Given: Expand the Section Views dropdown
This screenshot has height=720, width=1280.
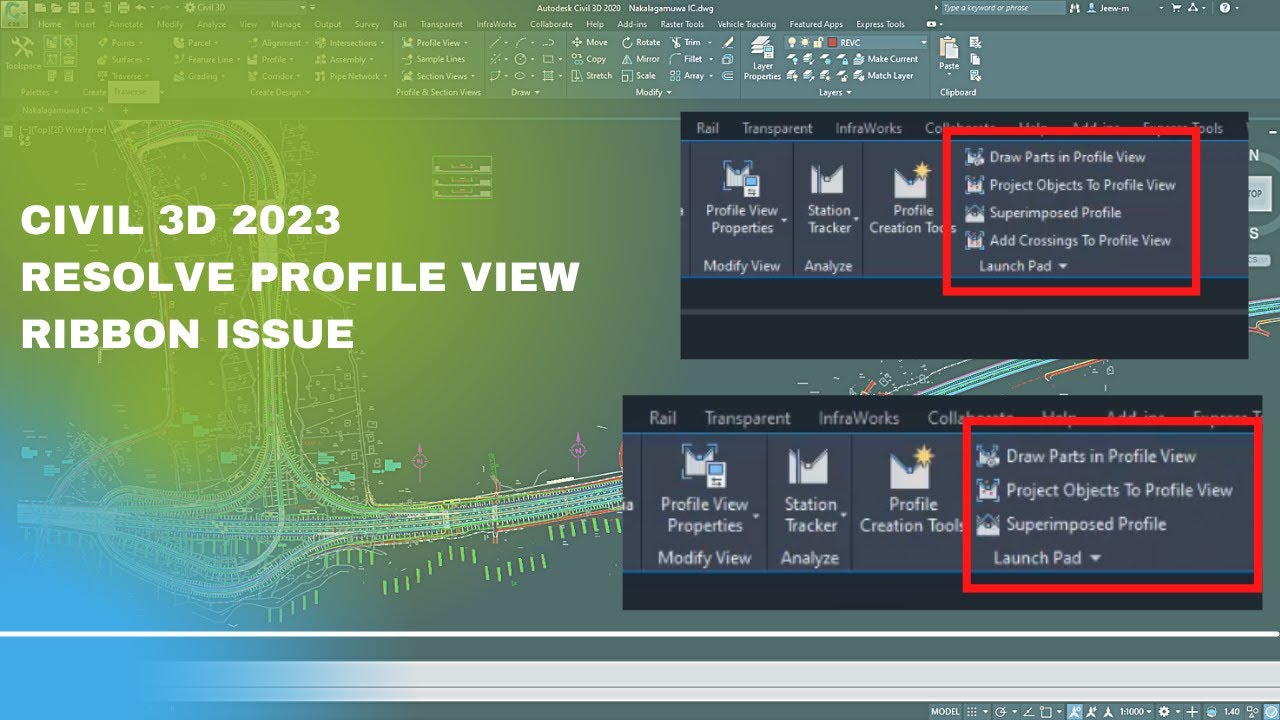Looking at the screenshot, I should pos(472,77).
